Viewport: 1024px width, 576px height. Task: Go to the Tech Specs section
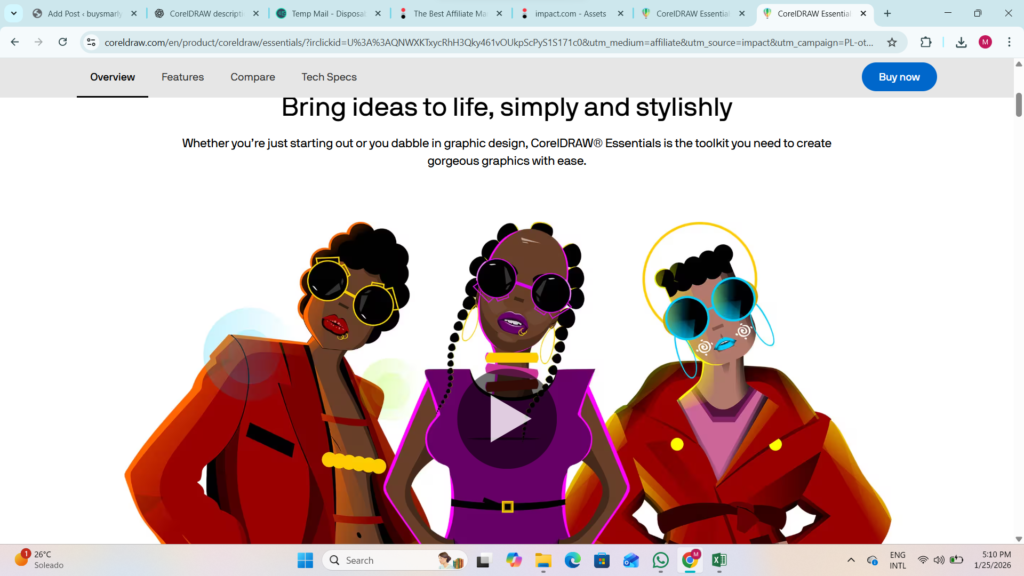[x=329, y=77]
